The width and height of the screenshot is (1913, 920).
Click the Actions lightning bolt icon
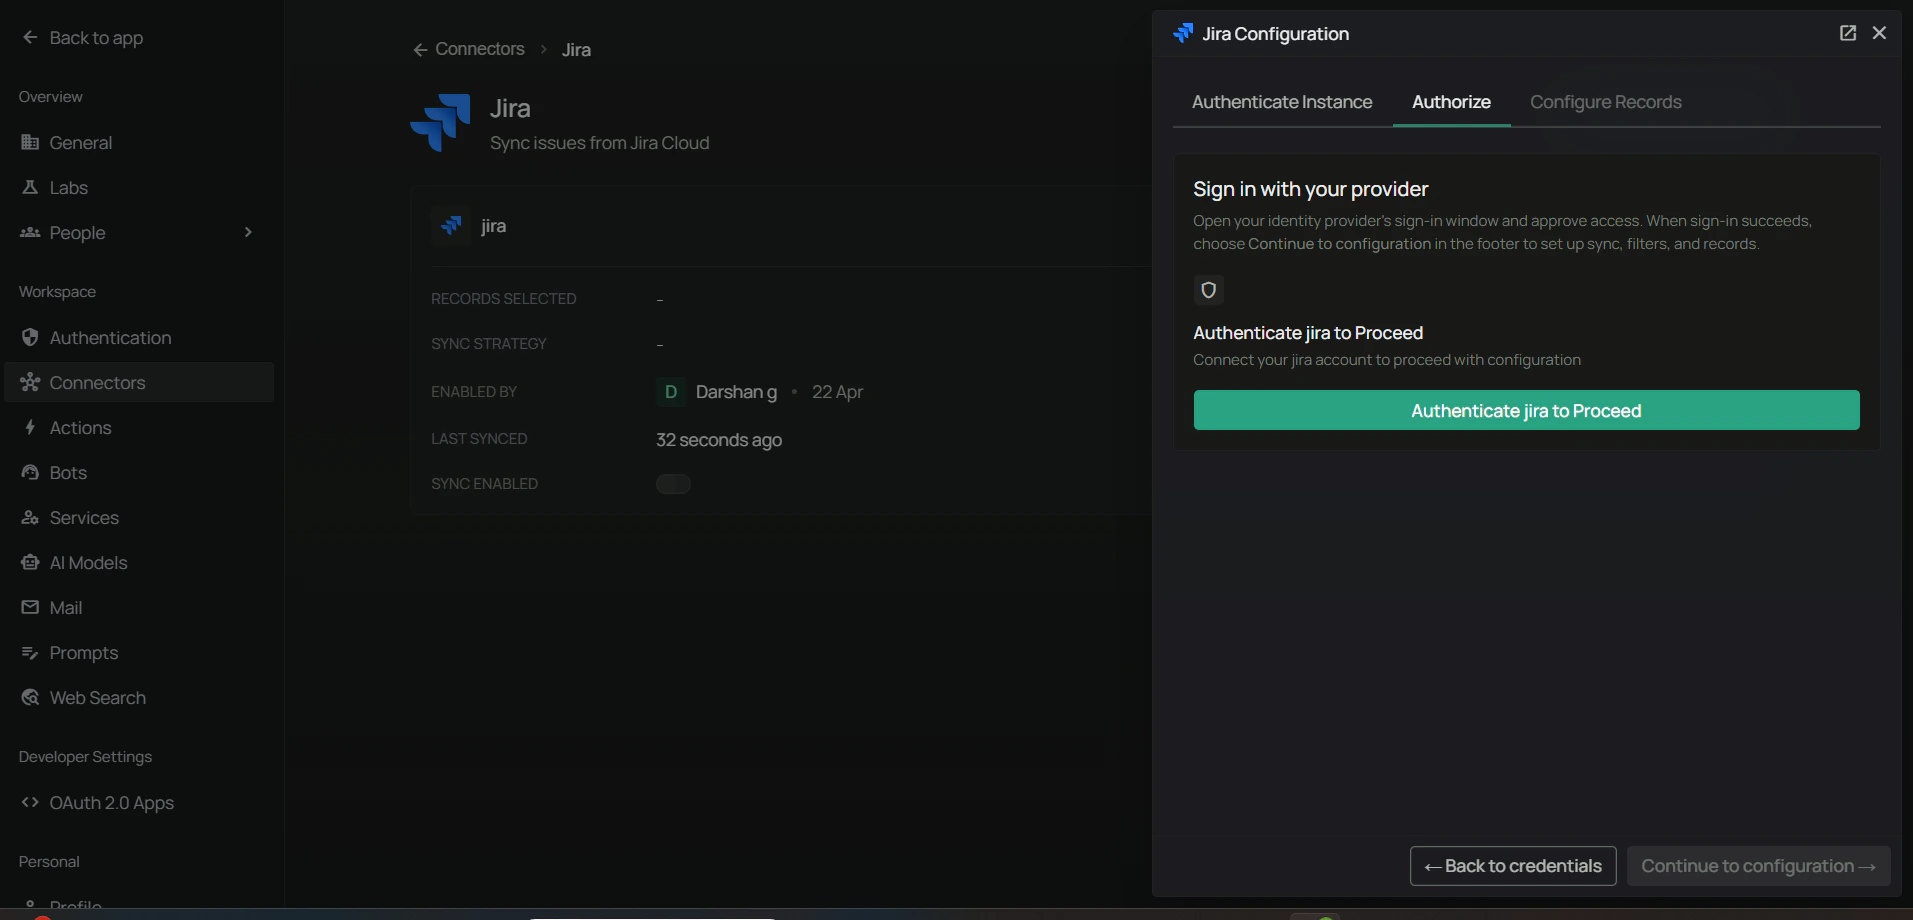tap(30, 427)
